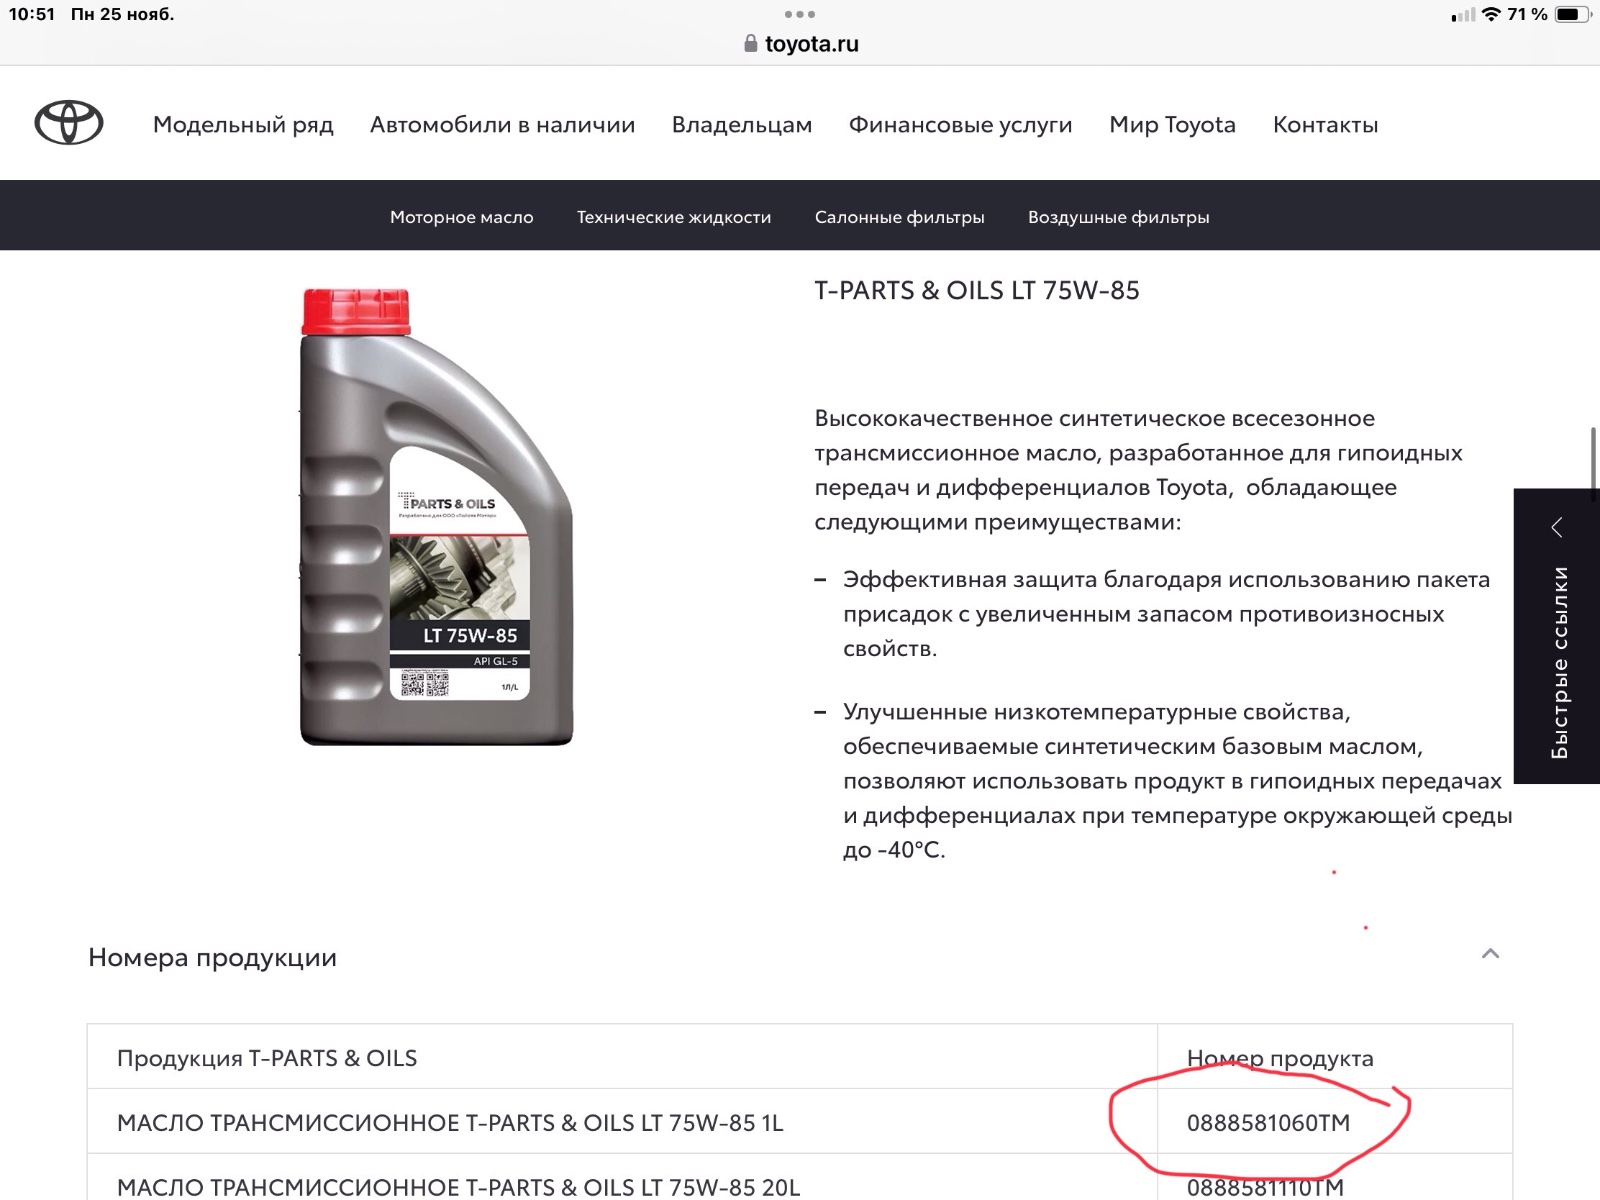Tap the battery indicator in status bar

tap(1572, 14)
